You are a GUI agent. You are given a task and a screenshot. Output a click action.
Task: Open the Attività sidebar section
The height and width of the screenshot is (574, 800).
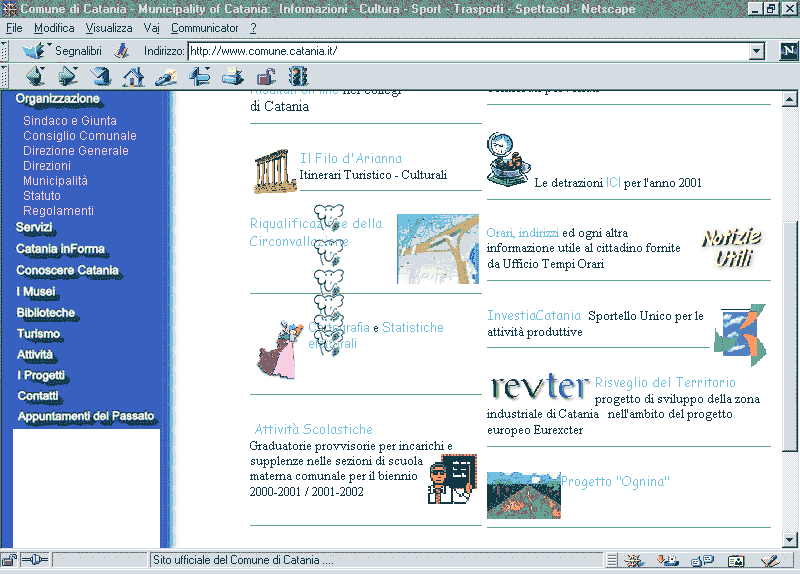click(35, 355)
